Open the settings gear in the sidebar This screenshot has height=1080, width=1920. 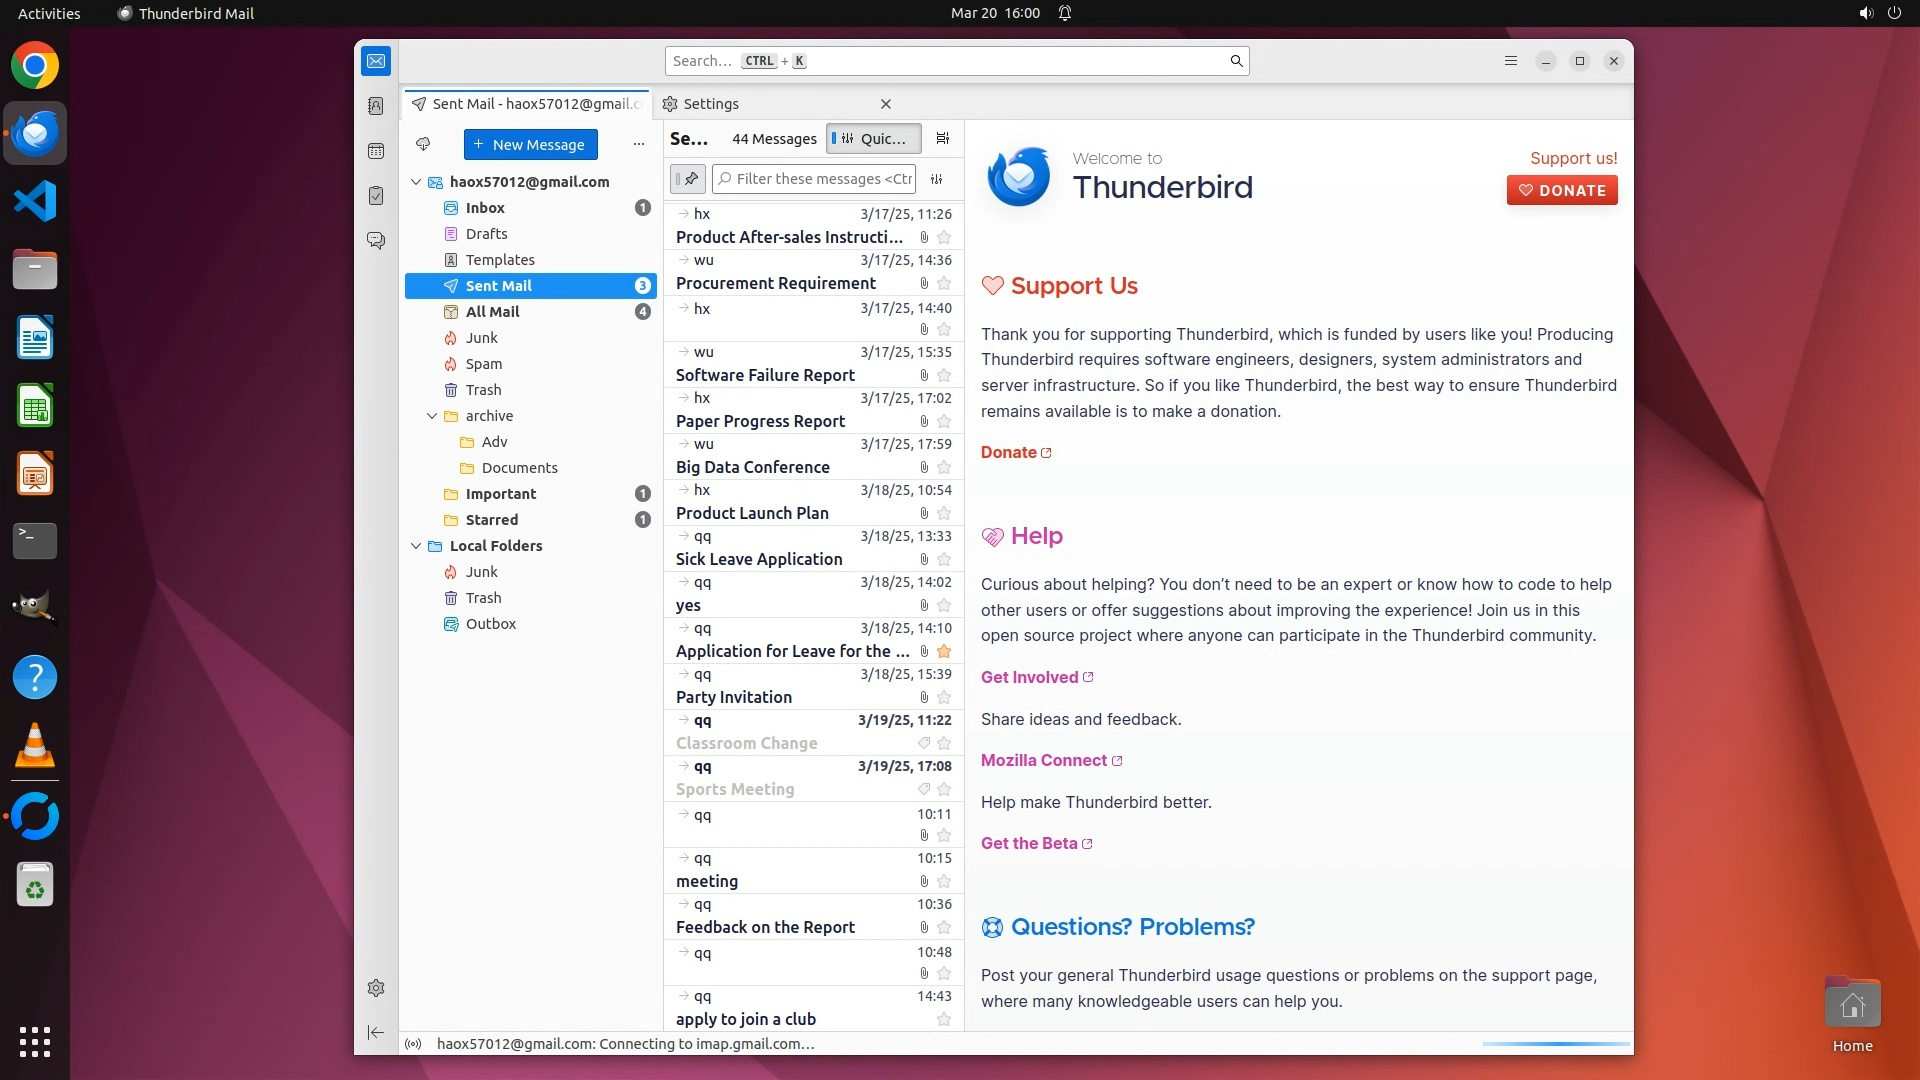[x=376, y=988]
